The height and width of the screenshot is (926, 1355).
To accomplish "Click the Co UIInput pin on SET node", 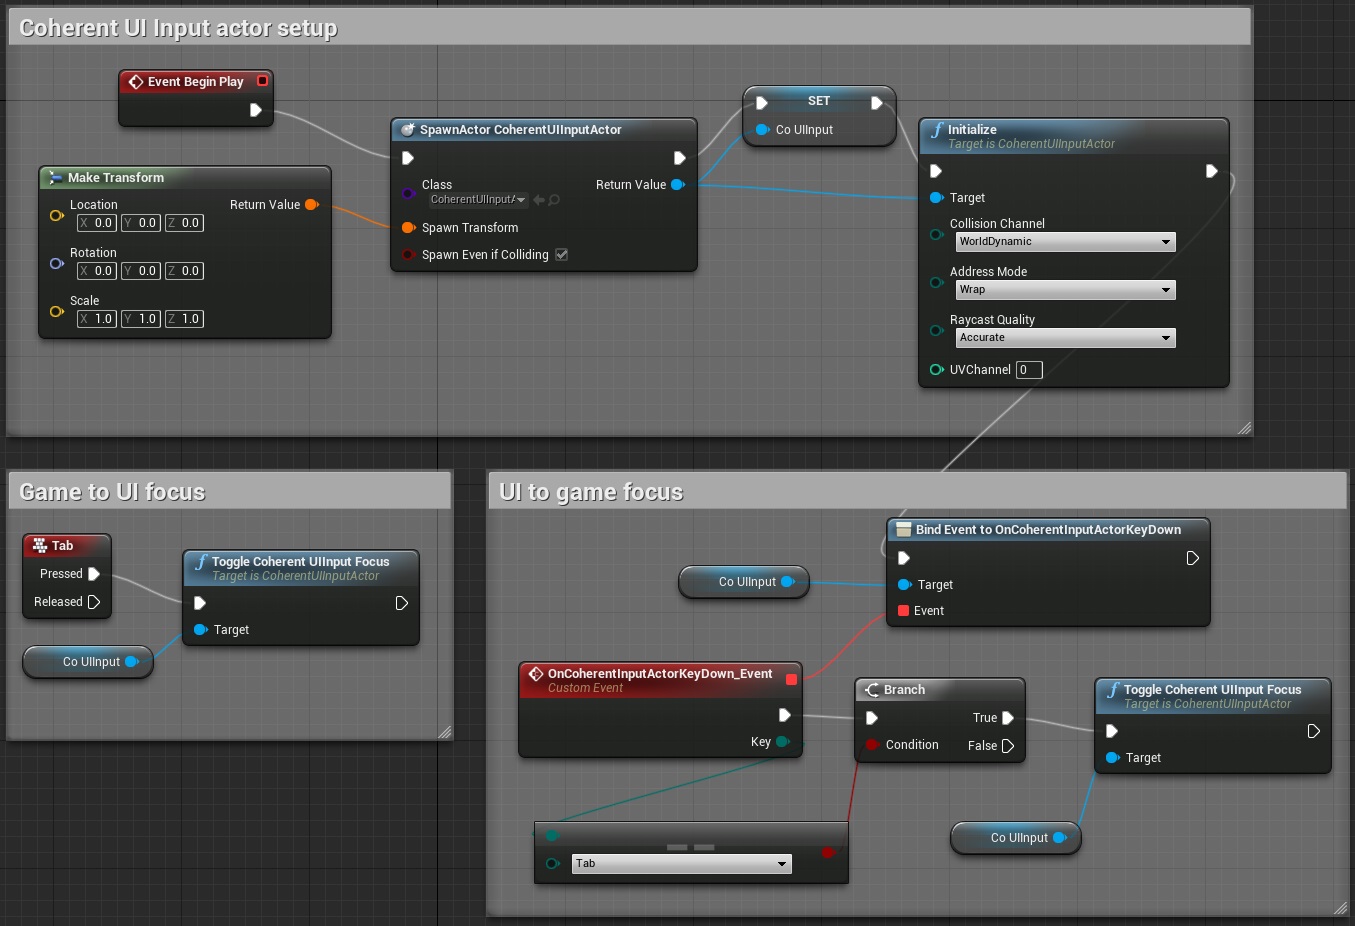I will 763,130.
